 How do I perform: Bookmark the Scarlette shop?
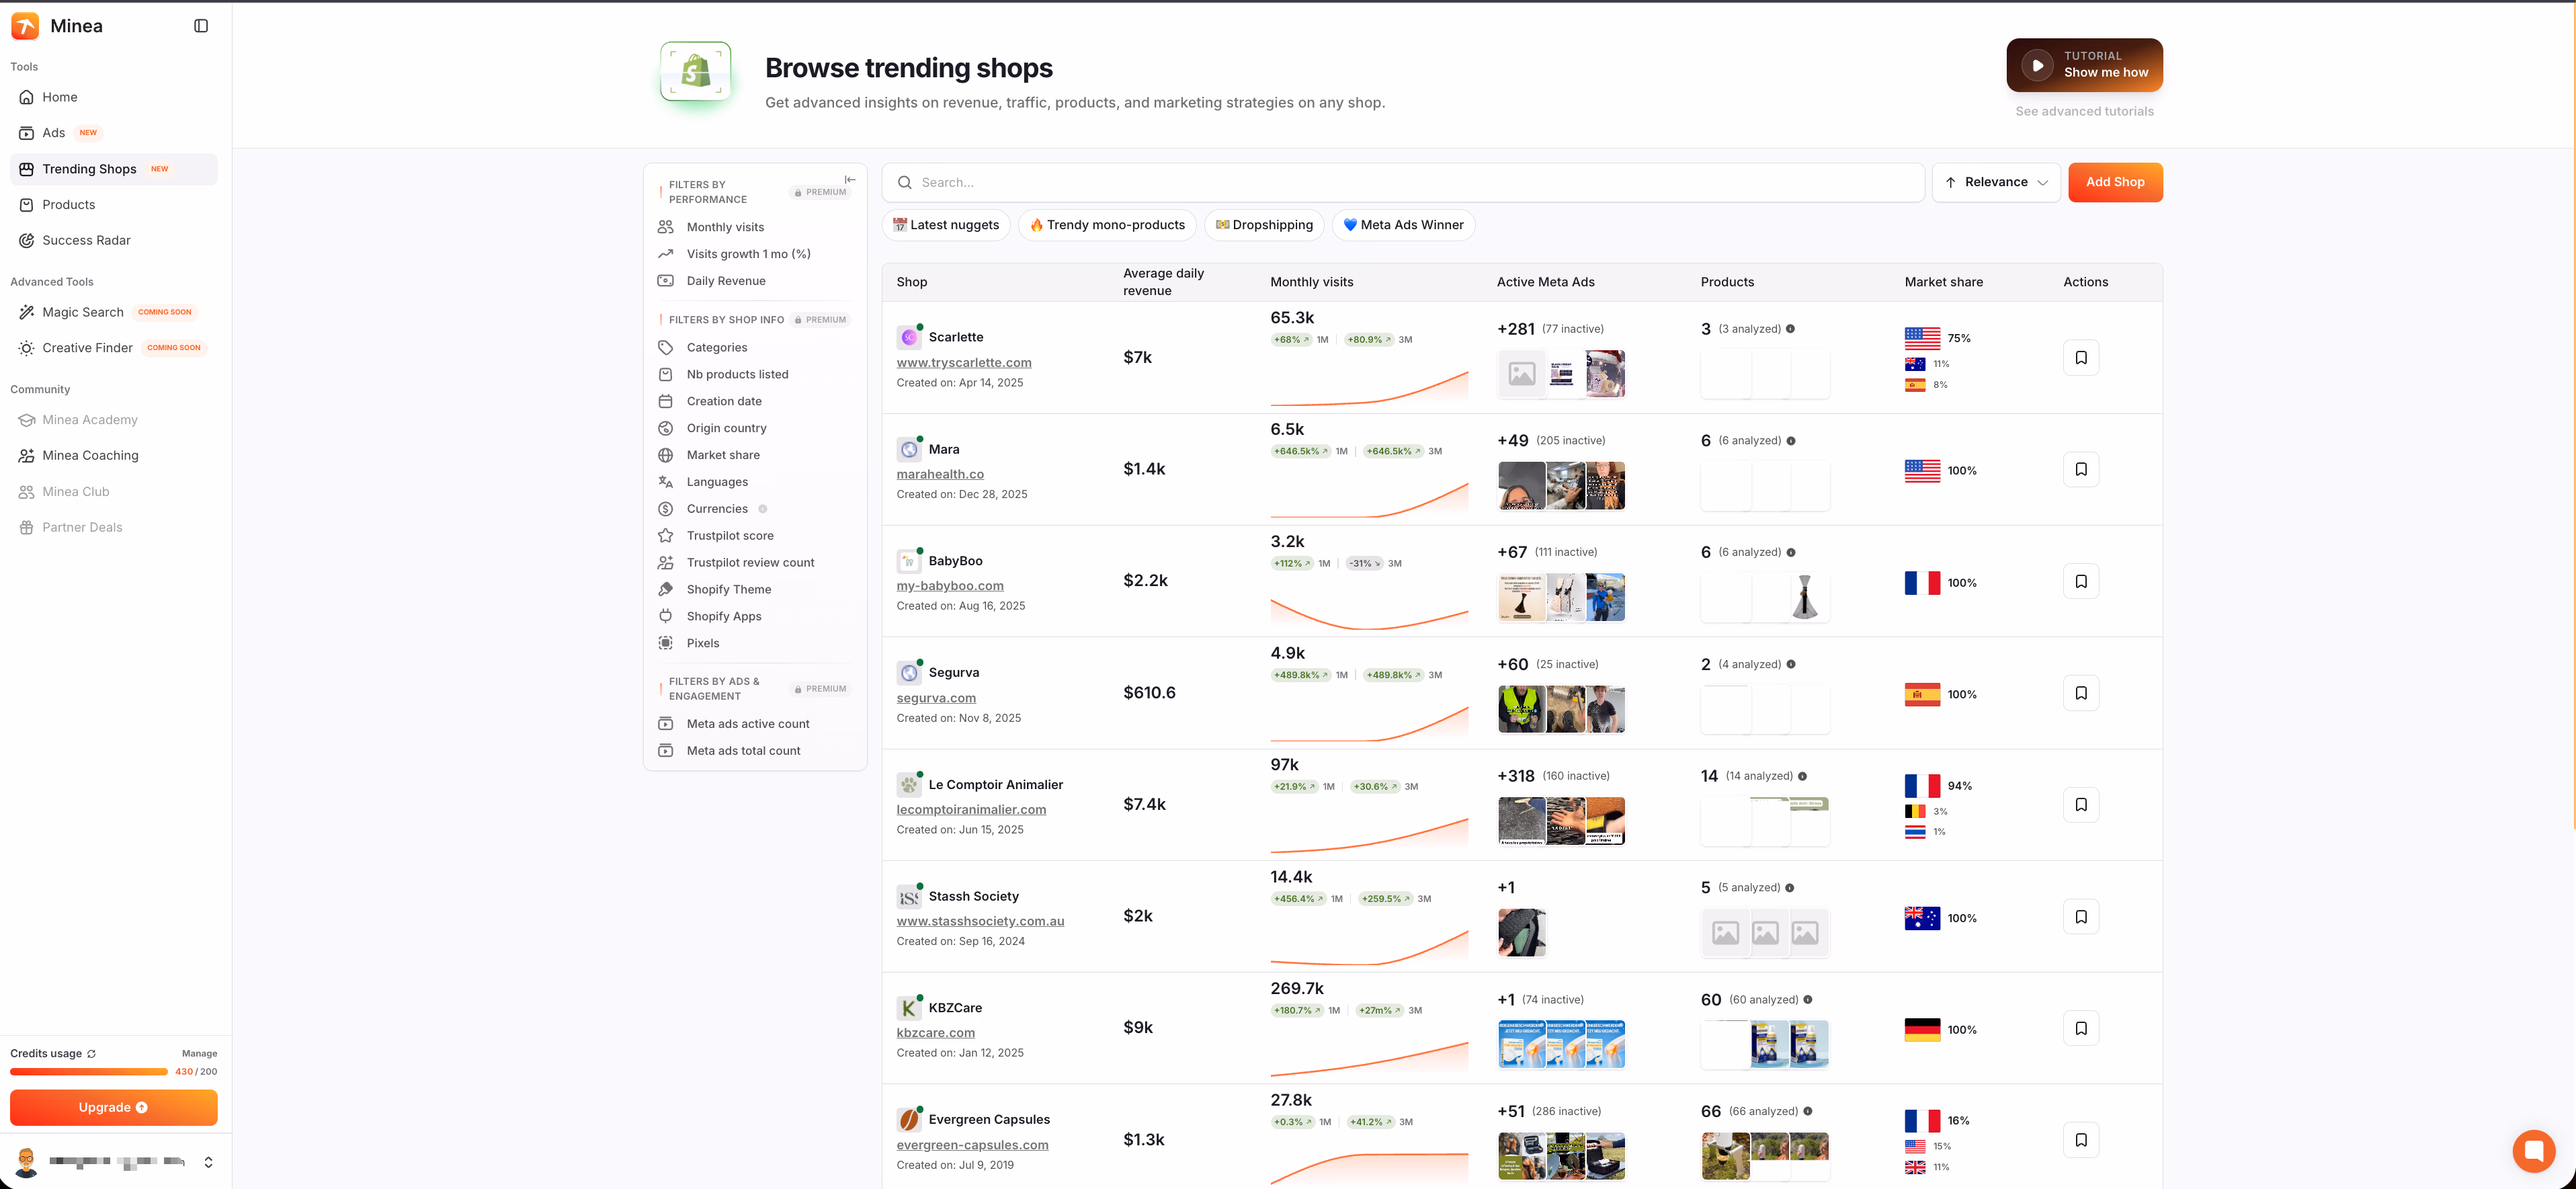point(2081,357)
